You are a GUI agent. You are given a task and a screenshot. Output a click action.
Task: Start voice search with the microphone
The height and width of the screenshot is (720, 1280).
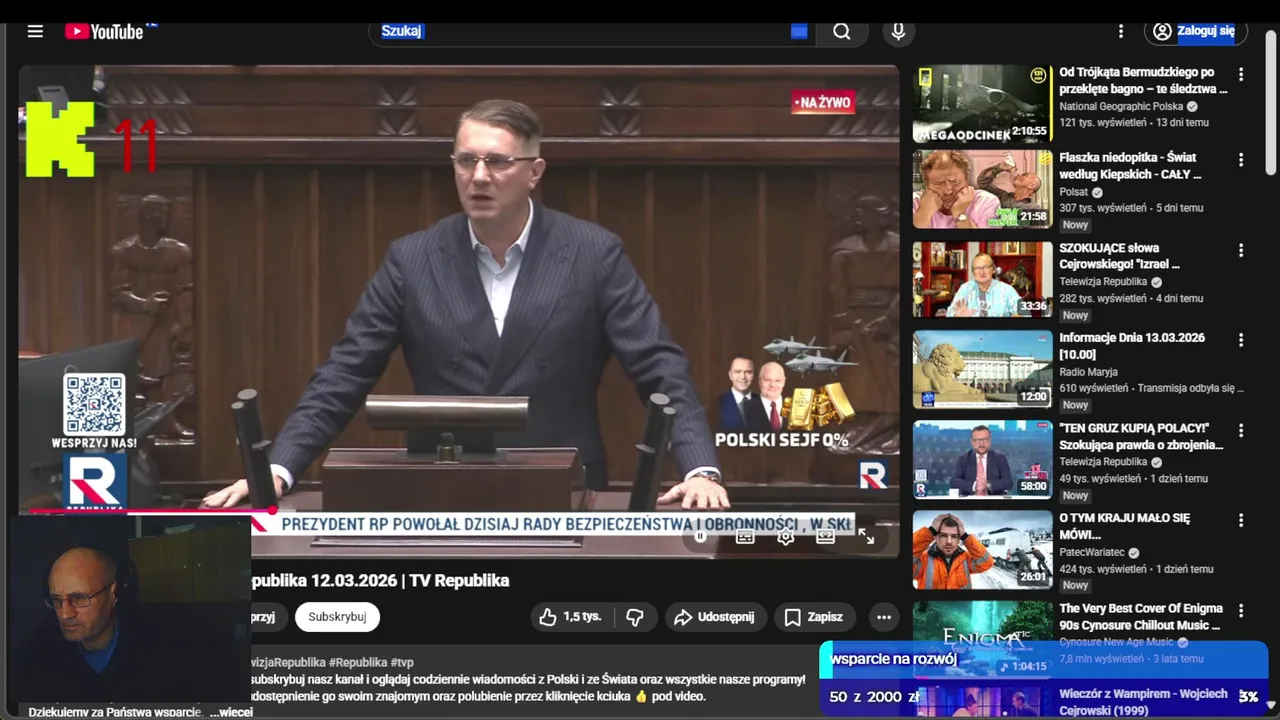click(898, 31)
